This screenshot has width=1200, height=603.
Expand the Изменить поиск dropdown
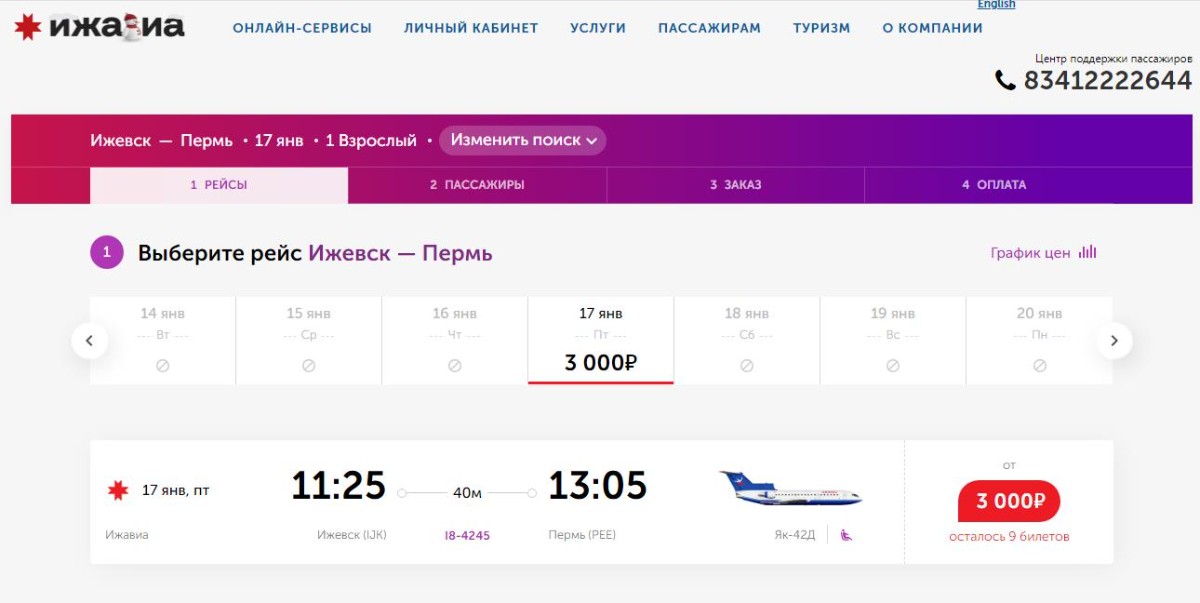point(523,141)
